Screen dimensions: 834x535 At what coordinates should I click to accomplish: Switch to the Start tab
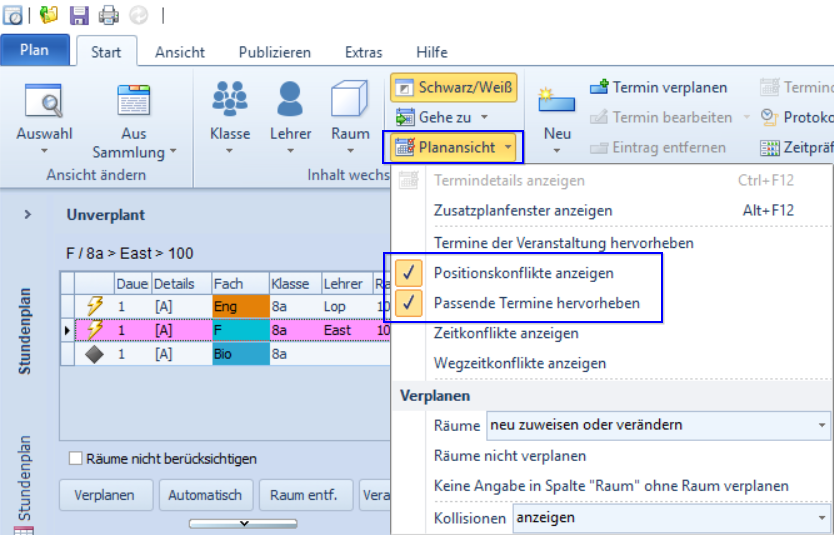point(106,52)
